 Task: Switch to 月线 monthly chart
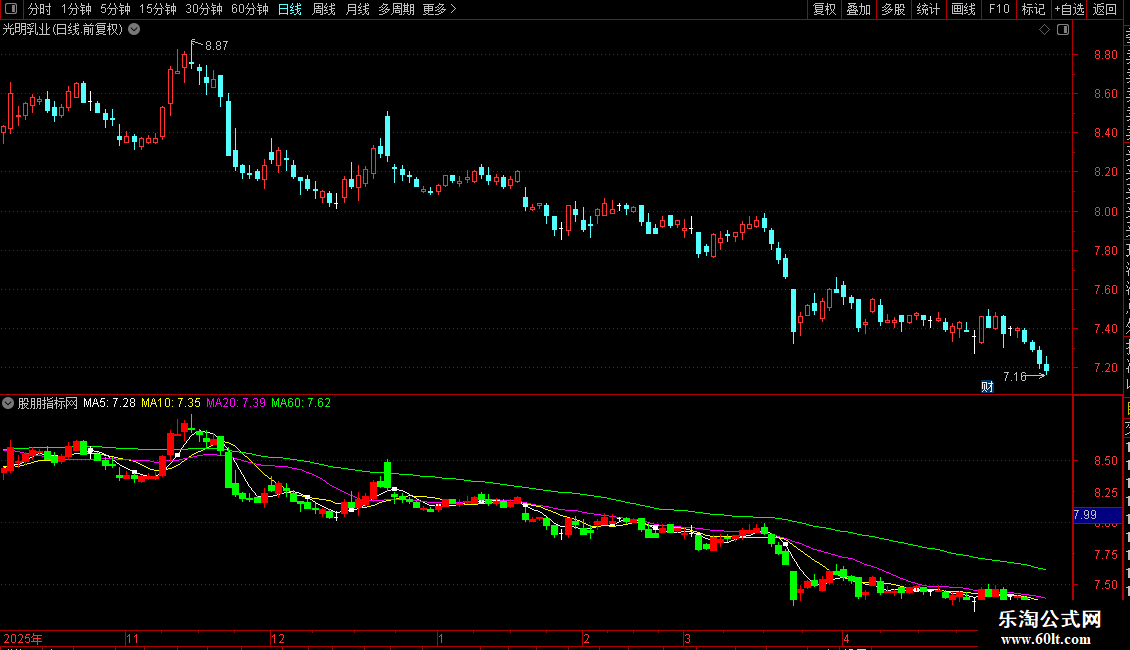[357, 9]
